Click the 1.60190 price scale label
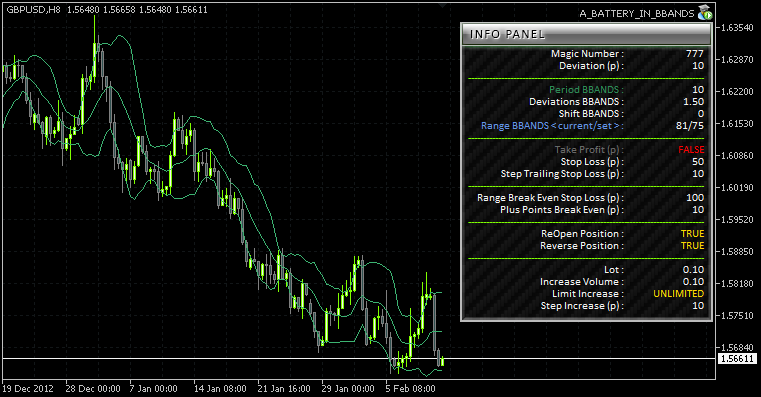761x397 pixels. (738, 187)
